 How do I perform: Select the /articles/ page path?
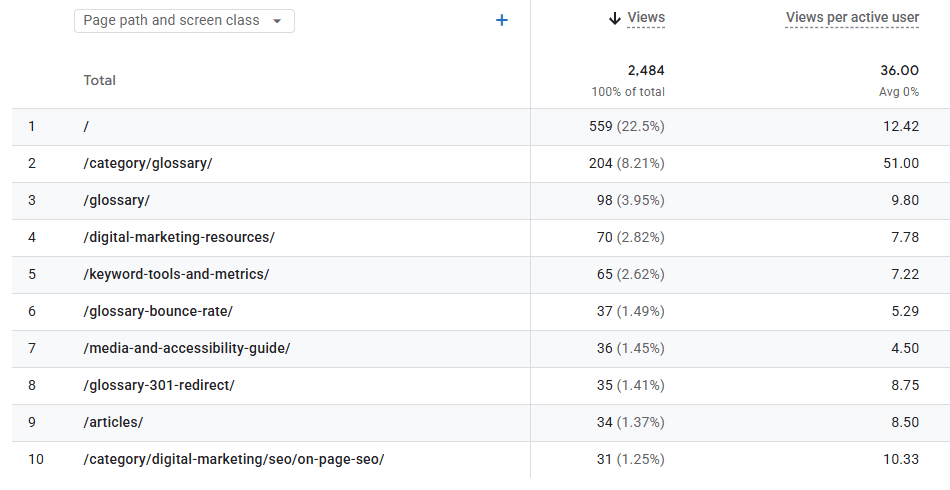point(113,422)
